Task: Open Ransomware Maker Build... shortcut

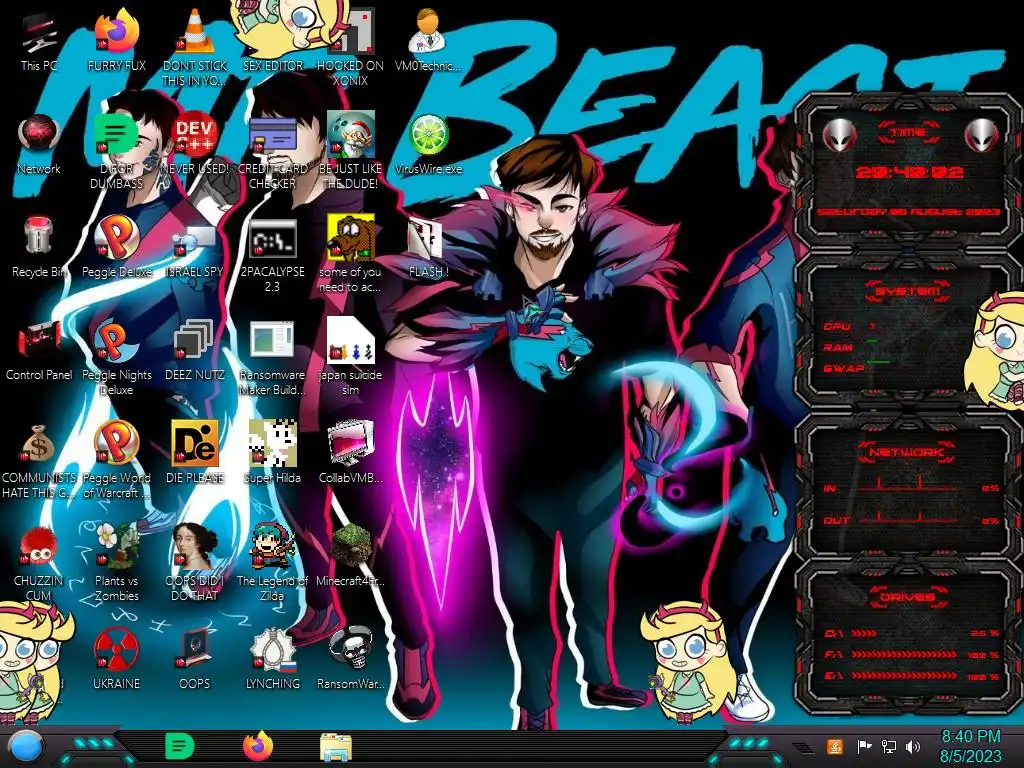Action: (x=272, y=357)
